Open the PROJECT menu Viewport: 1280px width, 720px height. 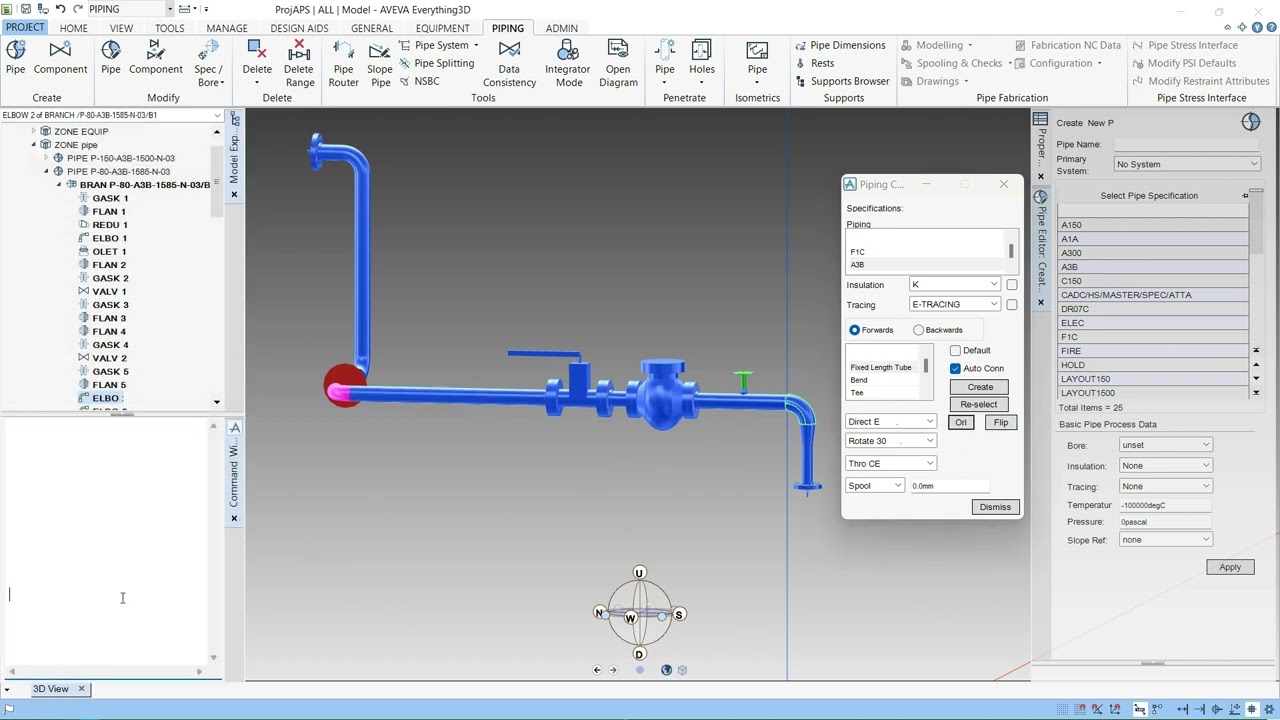24,27
